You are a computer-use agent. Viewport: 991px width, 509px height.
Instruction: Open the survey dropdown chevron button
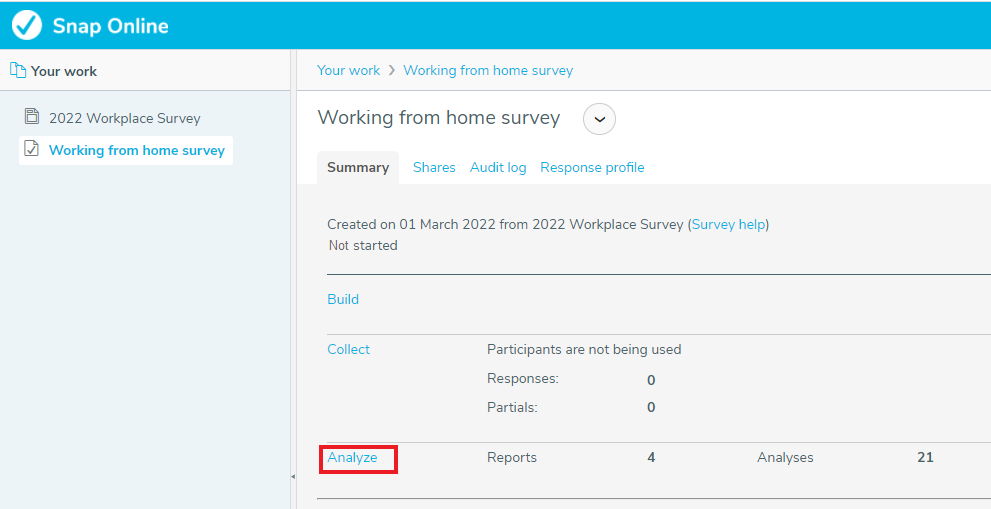(x=599, y=119)
